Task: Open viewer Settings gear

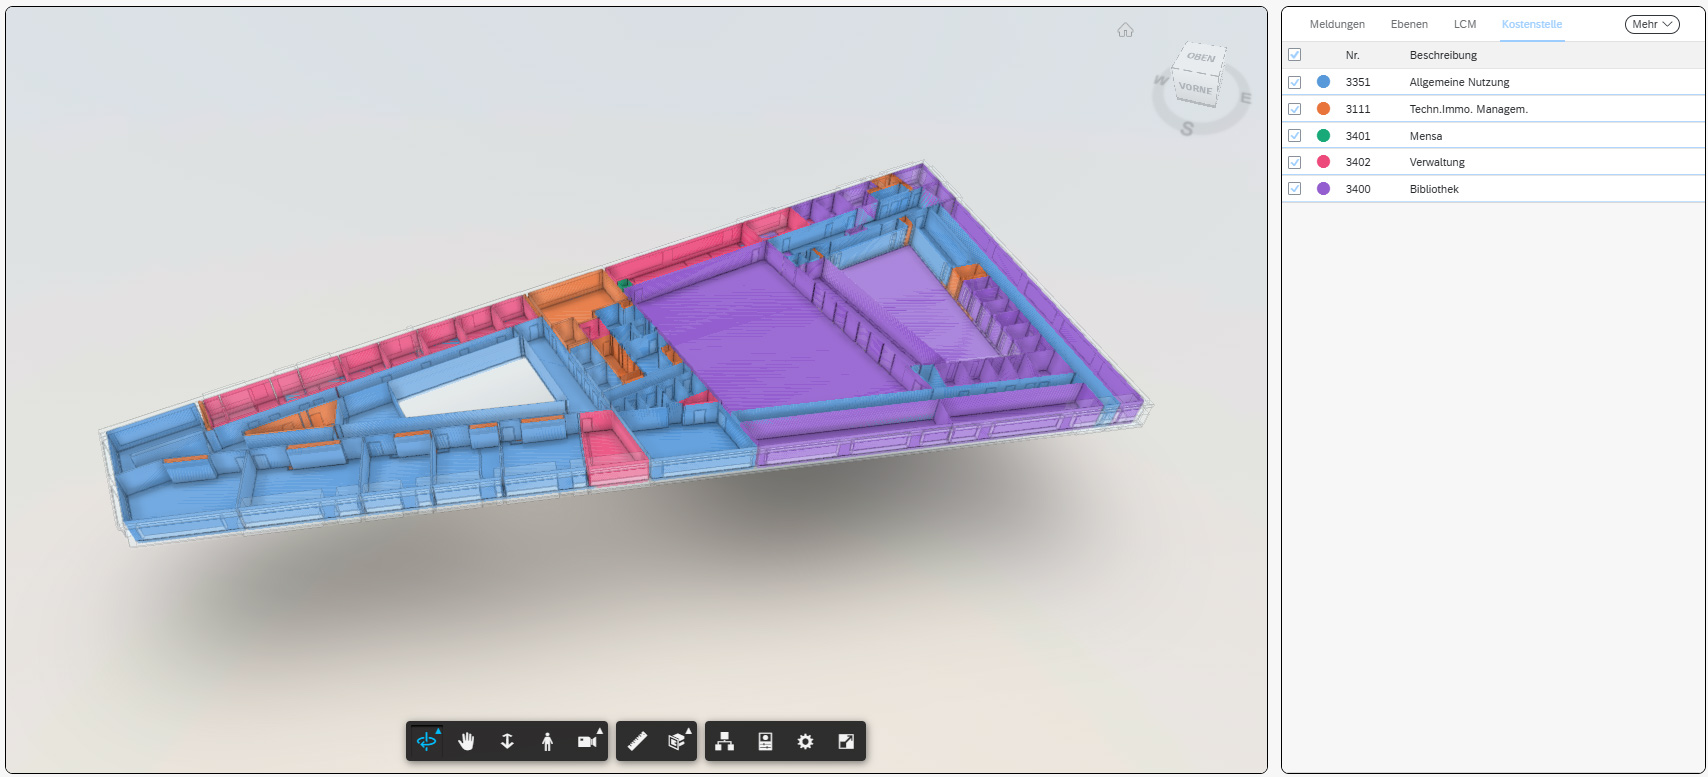Action: (805, 742)
